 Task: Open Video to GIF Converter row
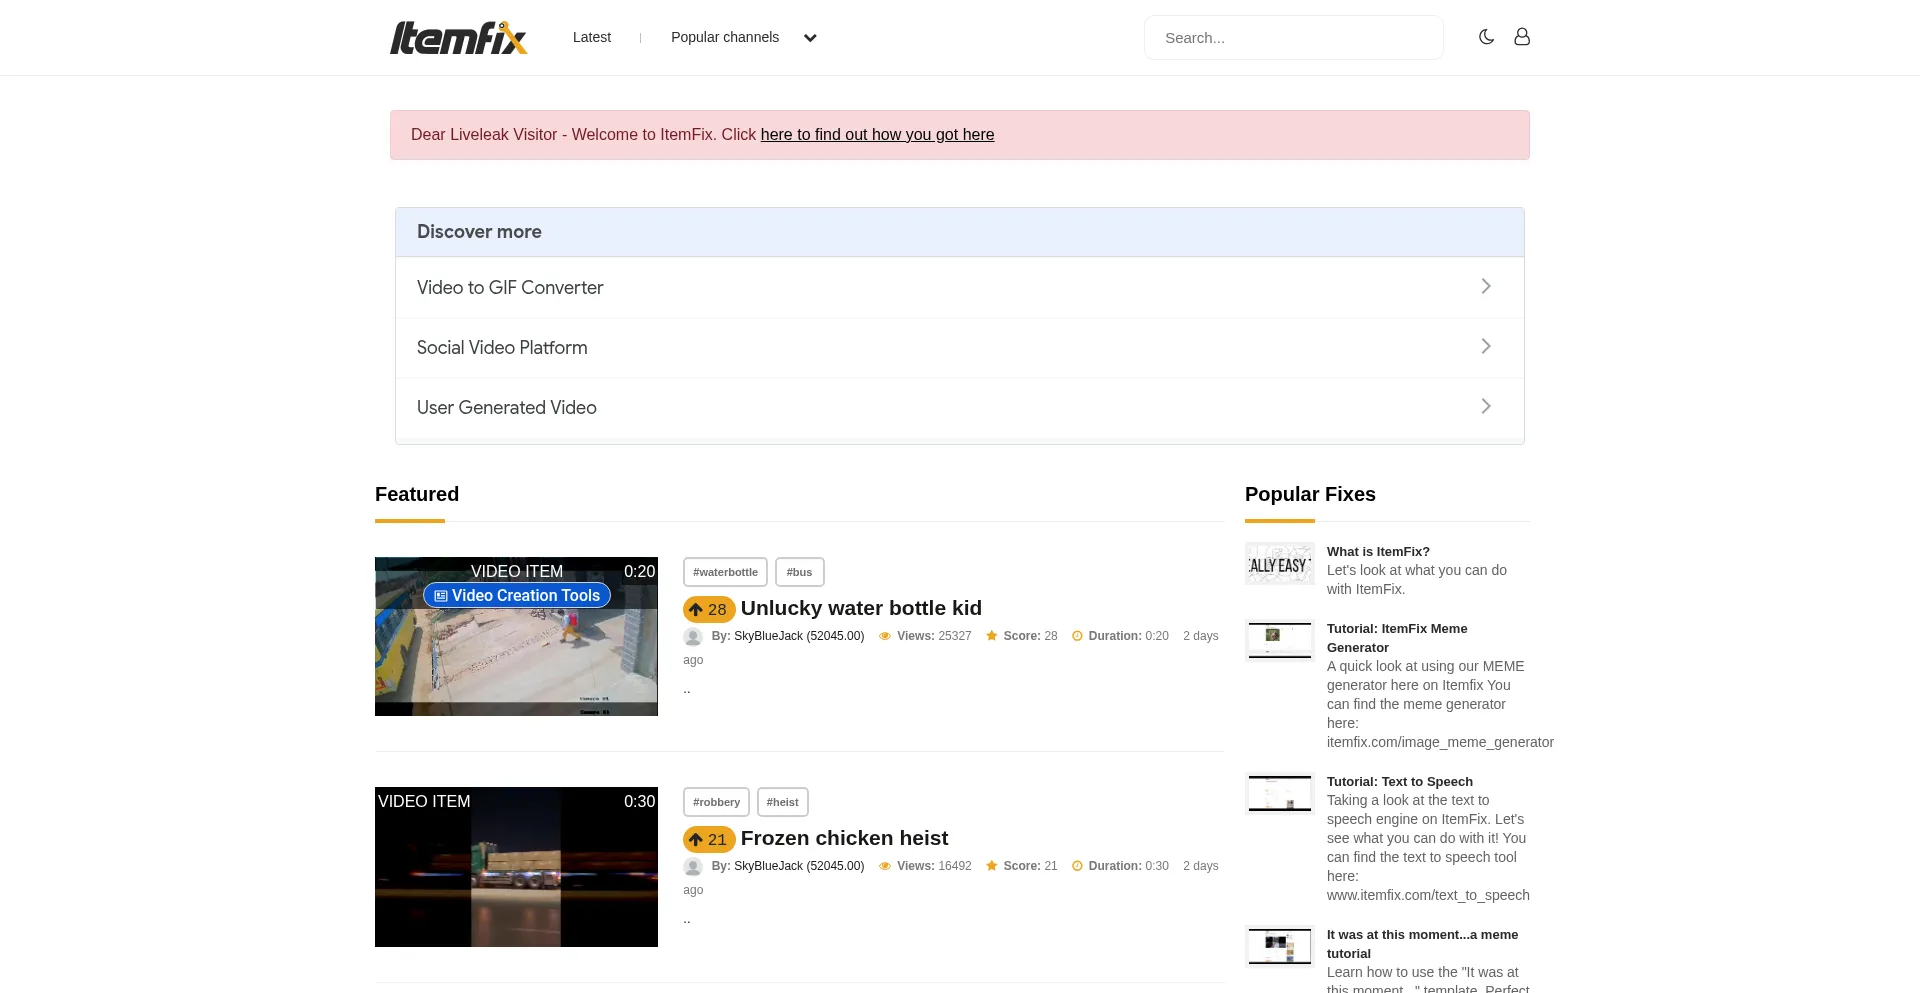click(x=960, y=287)
